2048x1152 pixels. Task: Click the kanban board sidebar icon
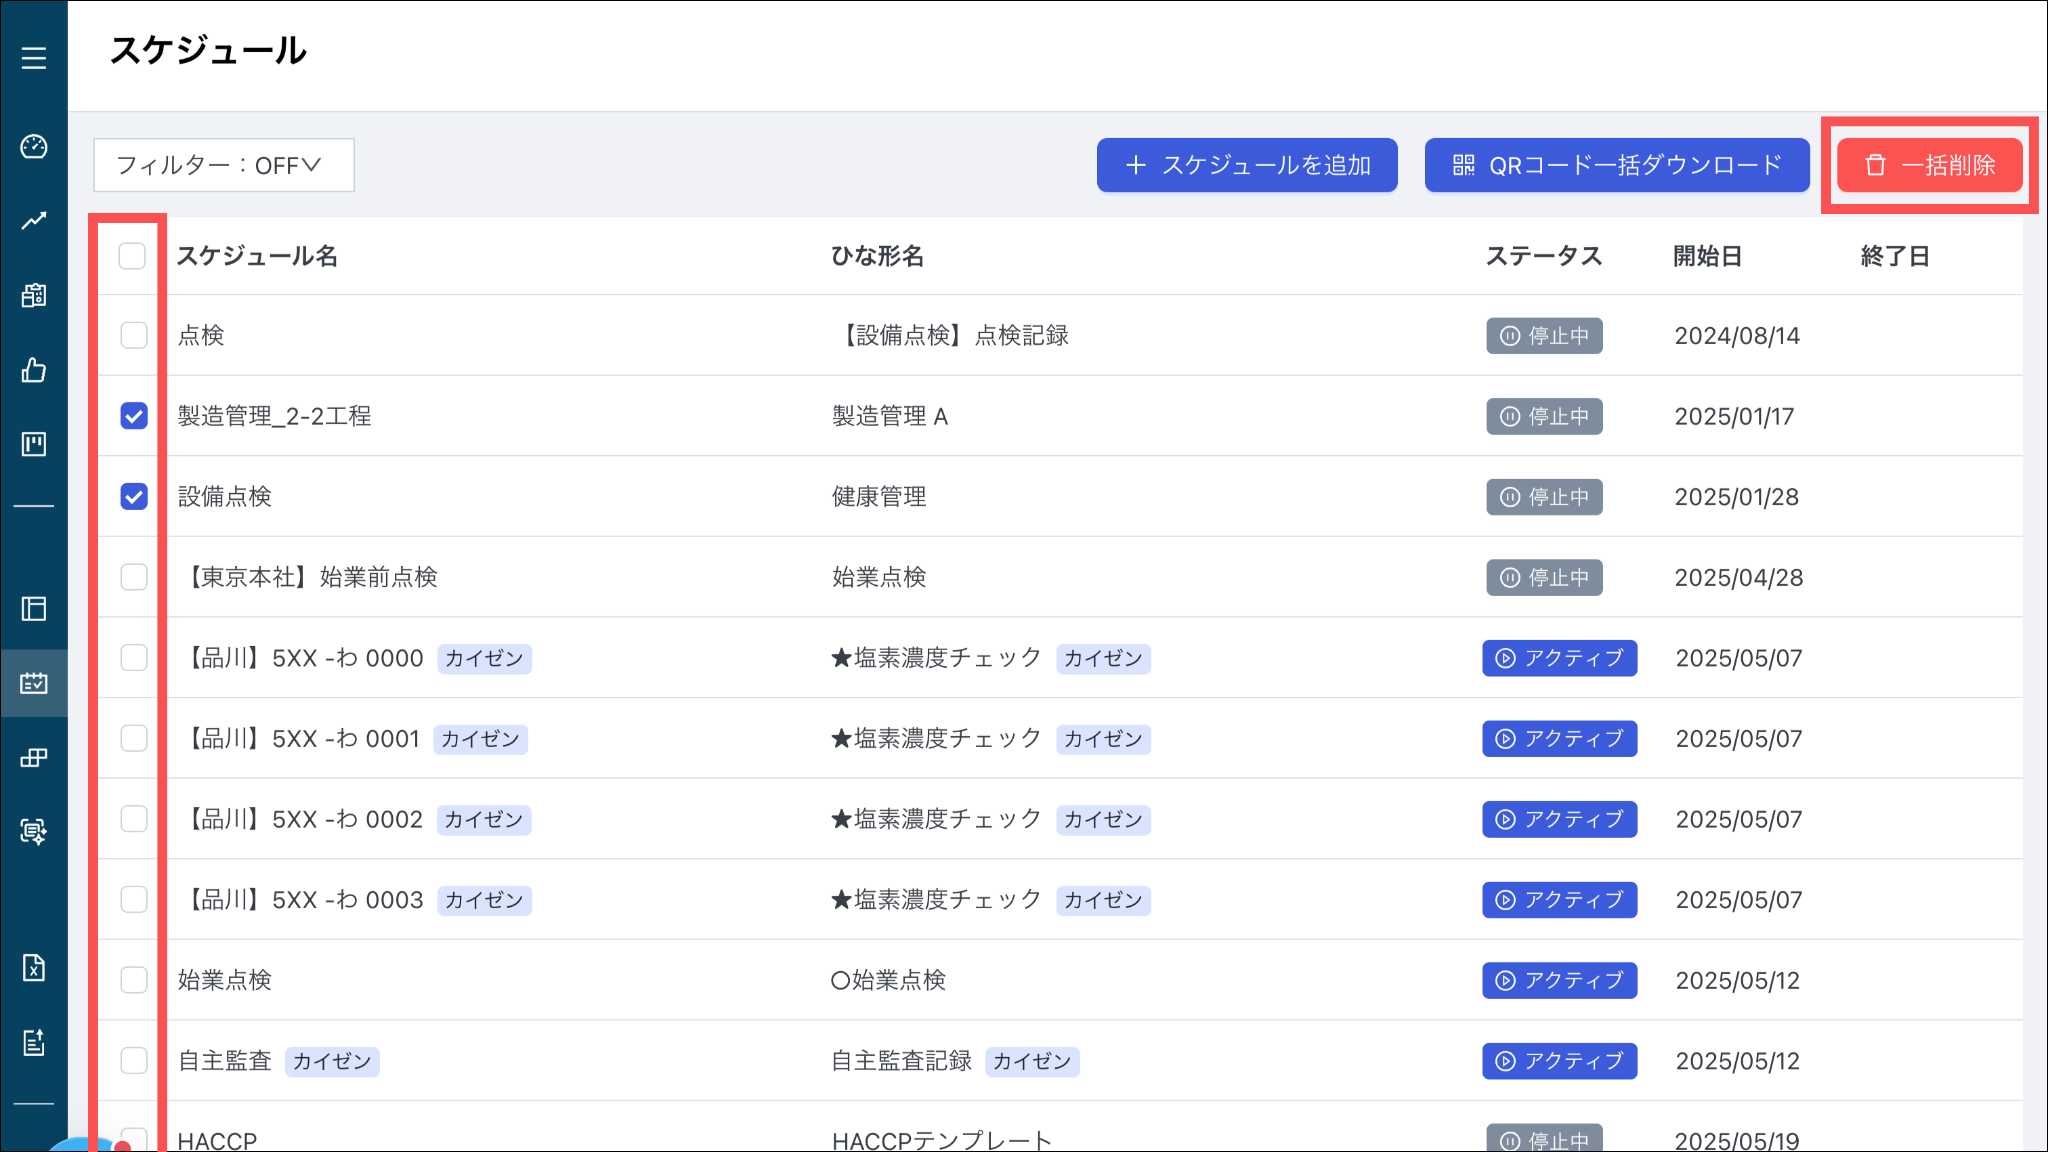point(34,444)
